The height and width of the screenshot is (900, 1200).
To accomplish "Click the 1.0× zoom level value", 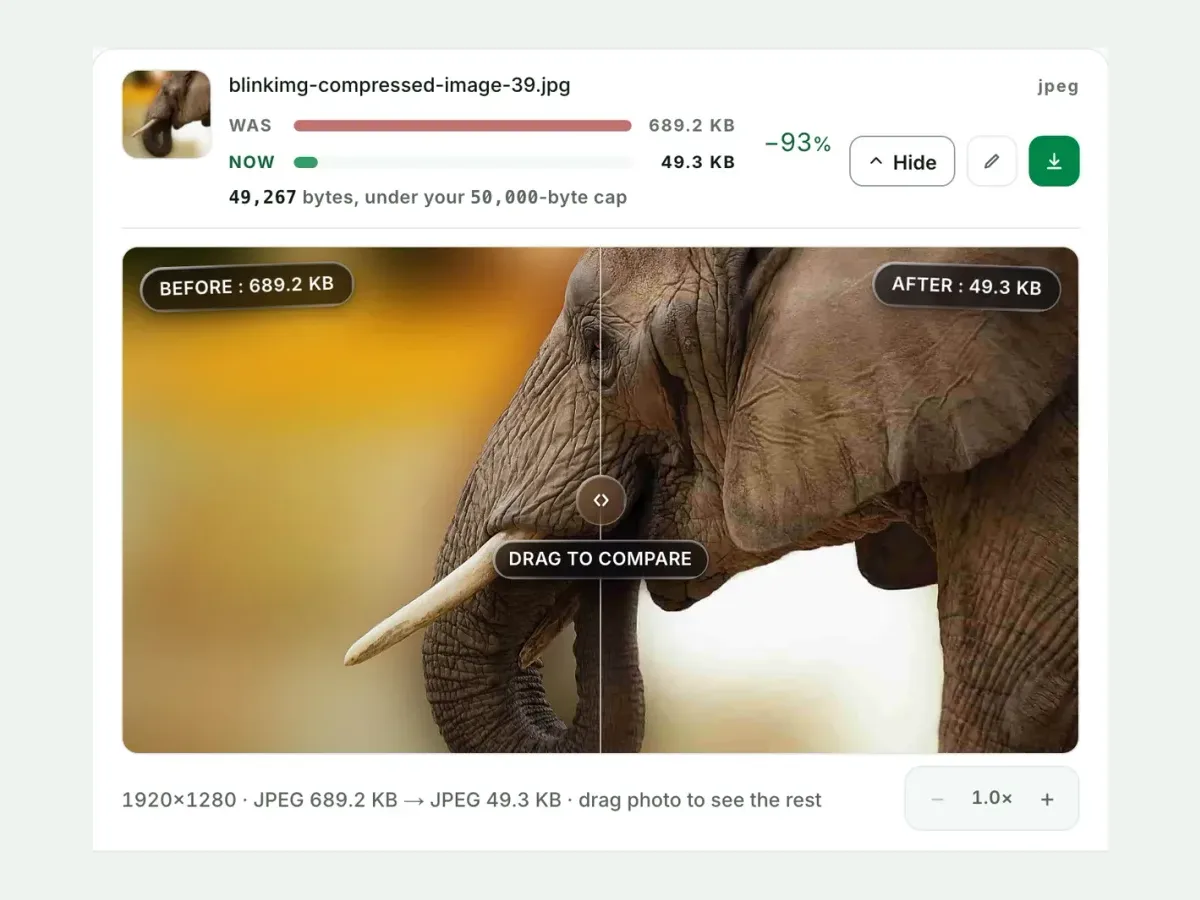I will tap(992, 798).
